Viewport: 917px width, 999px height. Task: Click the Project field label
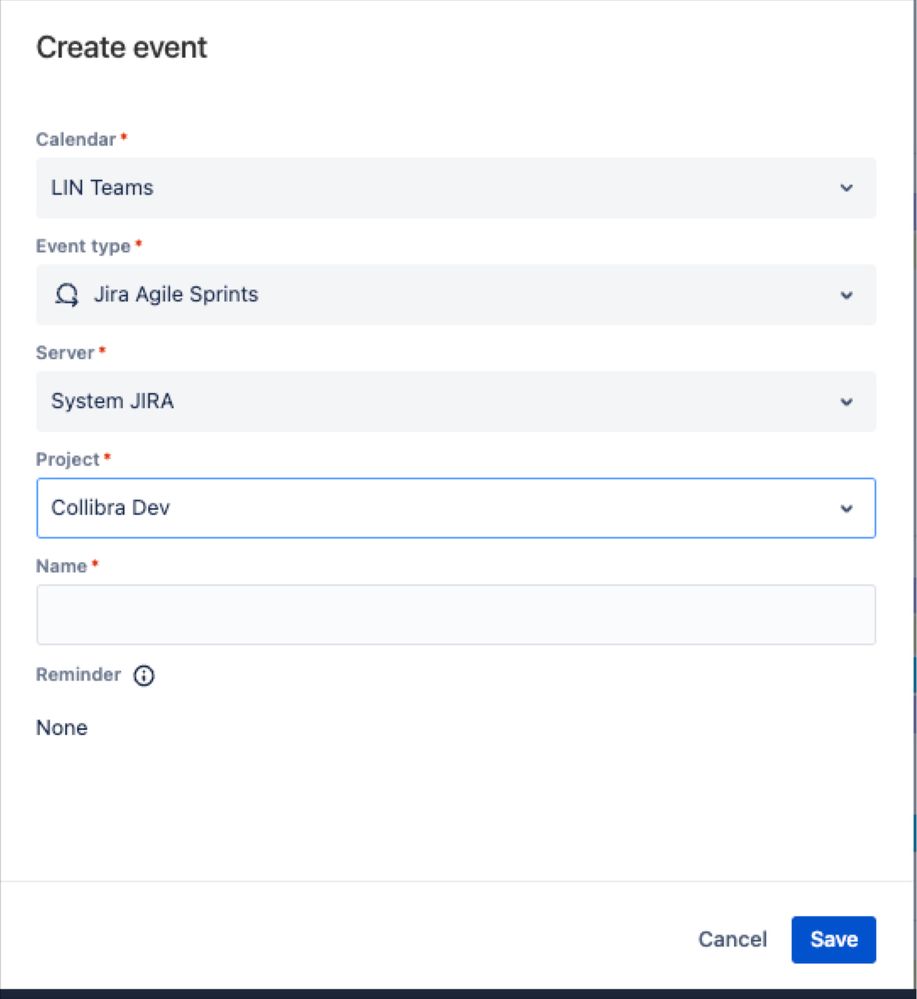(67, 459)
